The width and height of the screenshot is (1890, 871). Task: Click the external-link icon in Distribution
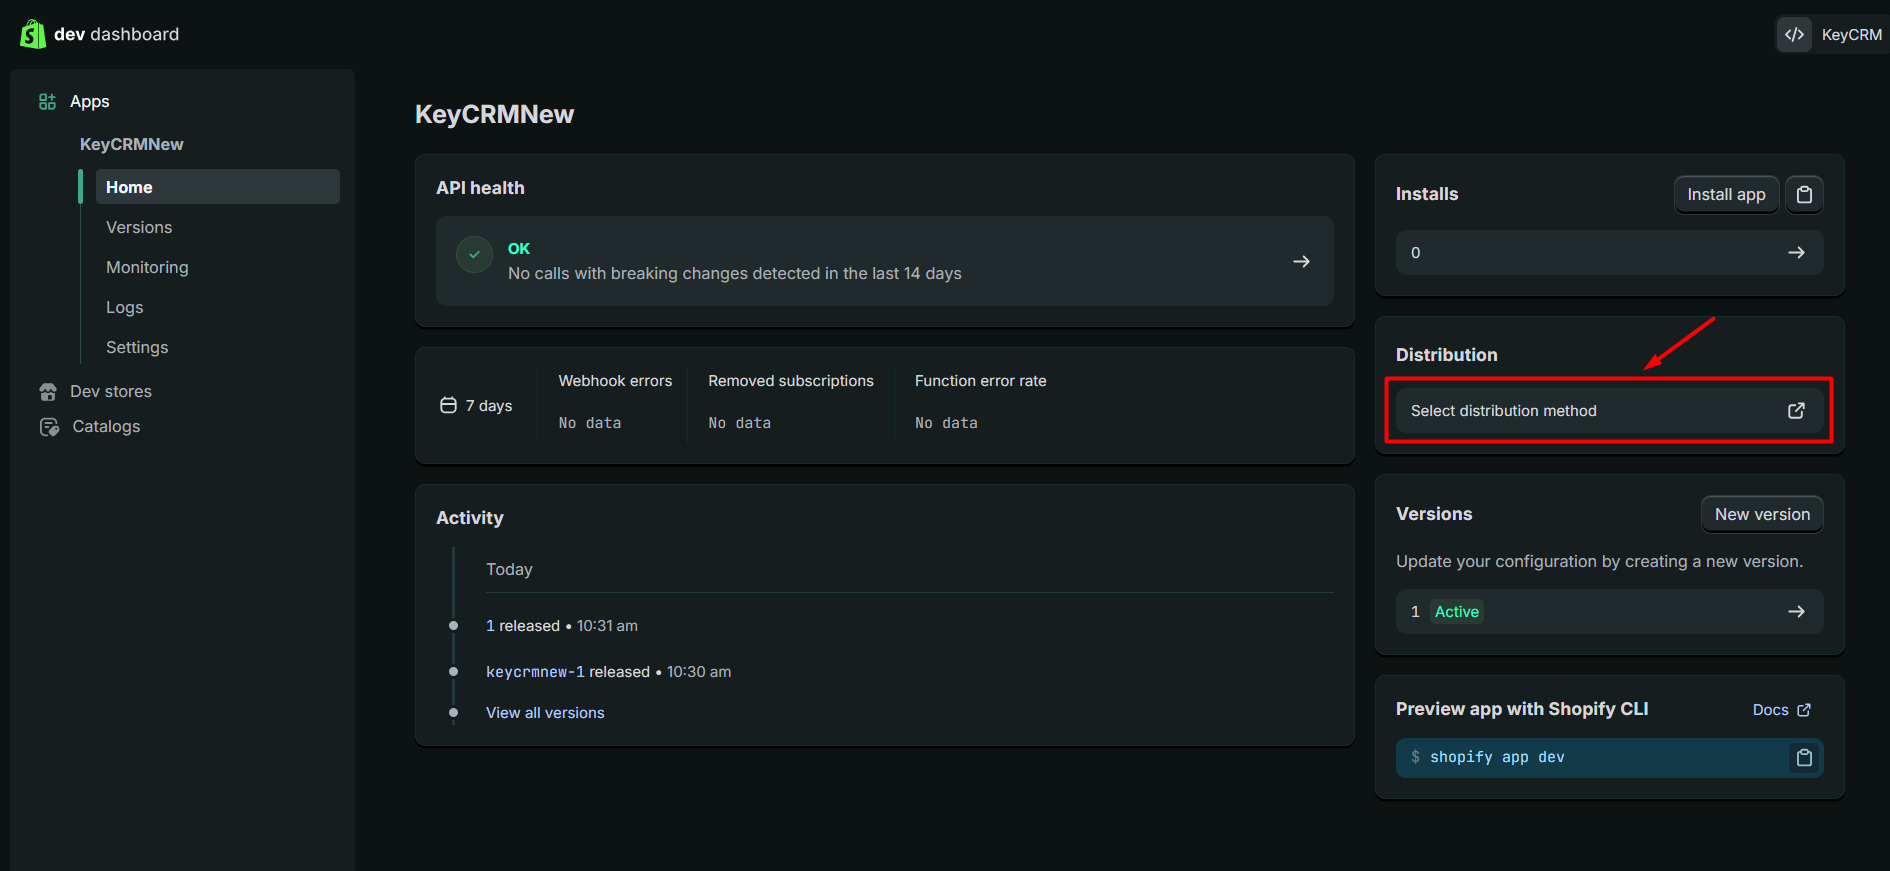[x=1796, y=411]
